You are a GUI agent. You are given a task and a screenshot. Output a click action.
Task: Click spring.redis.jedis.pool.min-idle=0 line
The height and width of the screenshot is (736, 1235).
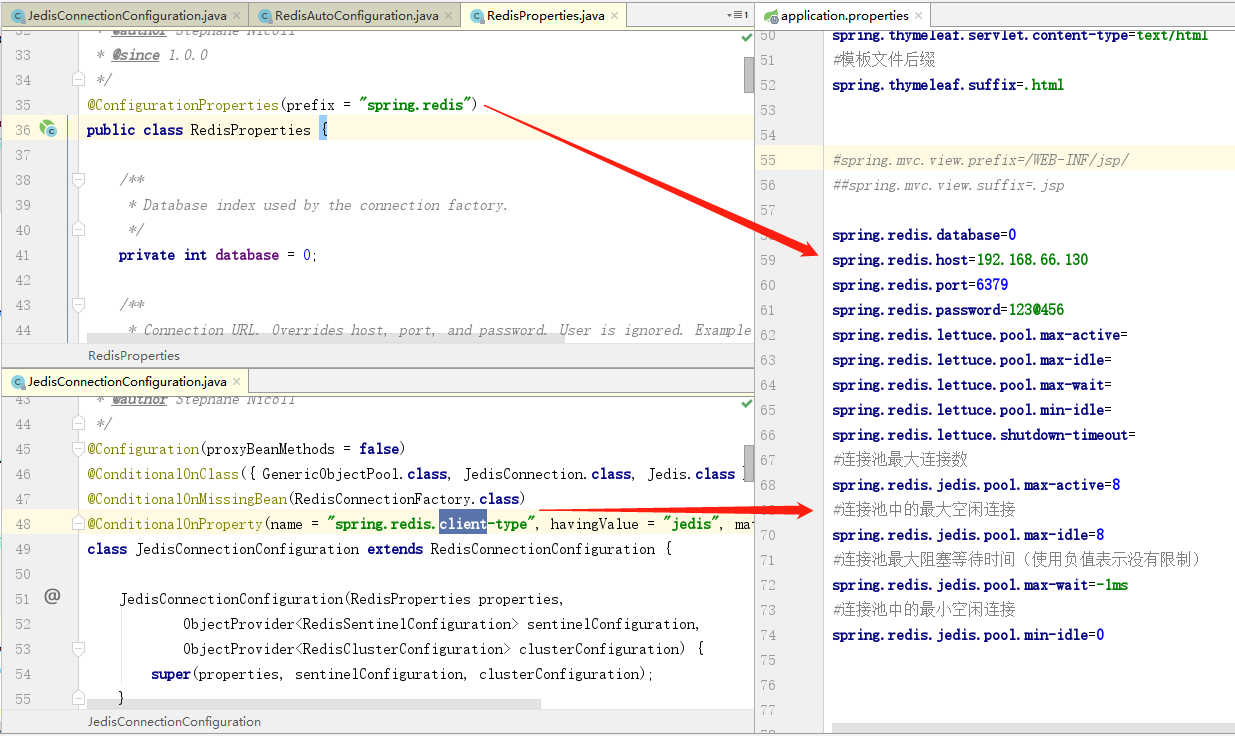coord(968,635)
